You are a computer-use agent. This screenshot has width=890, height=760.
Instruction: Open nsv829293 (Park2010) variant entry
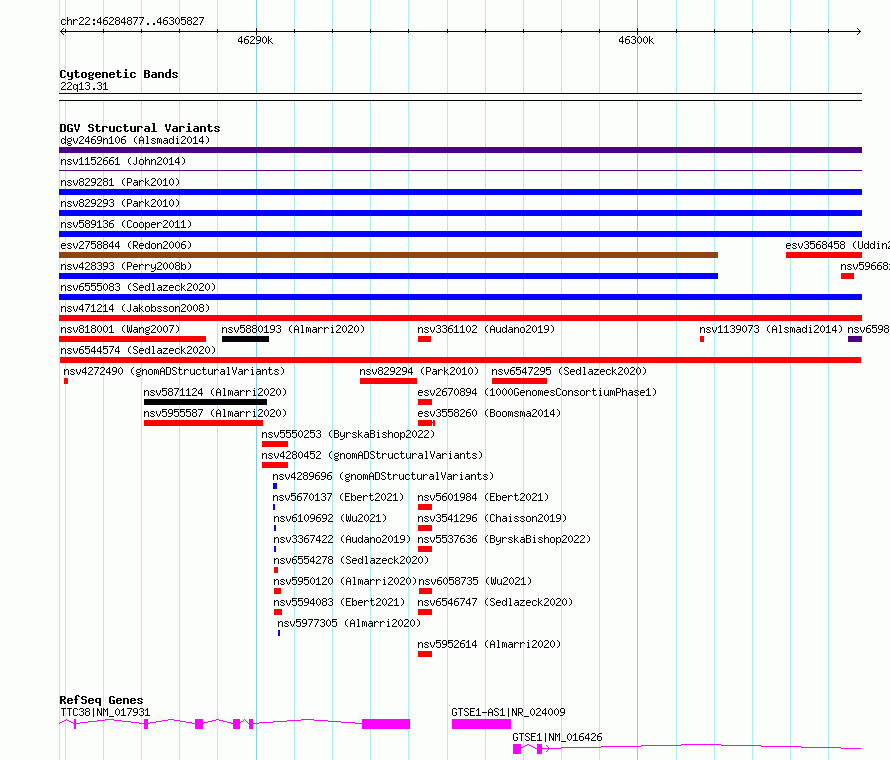click(x=120, y=203)
